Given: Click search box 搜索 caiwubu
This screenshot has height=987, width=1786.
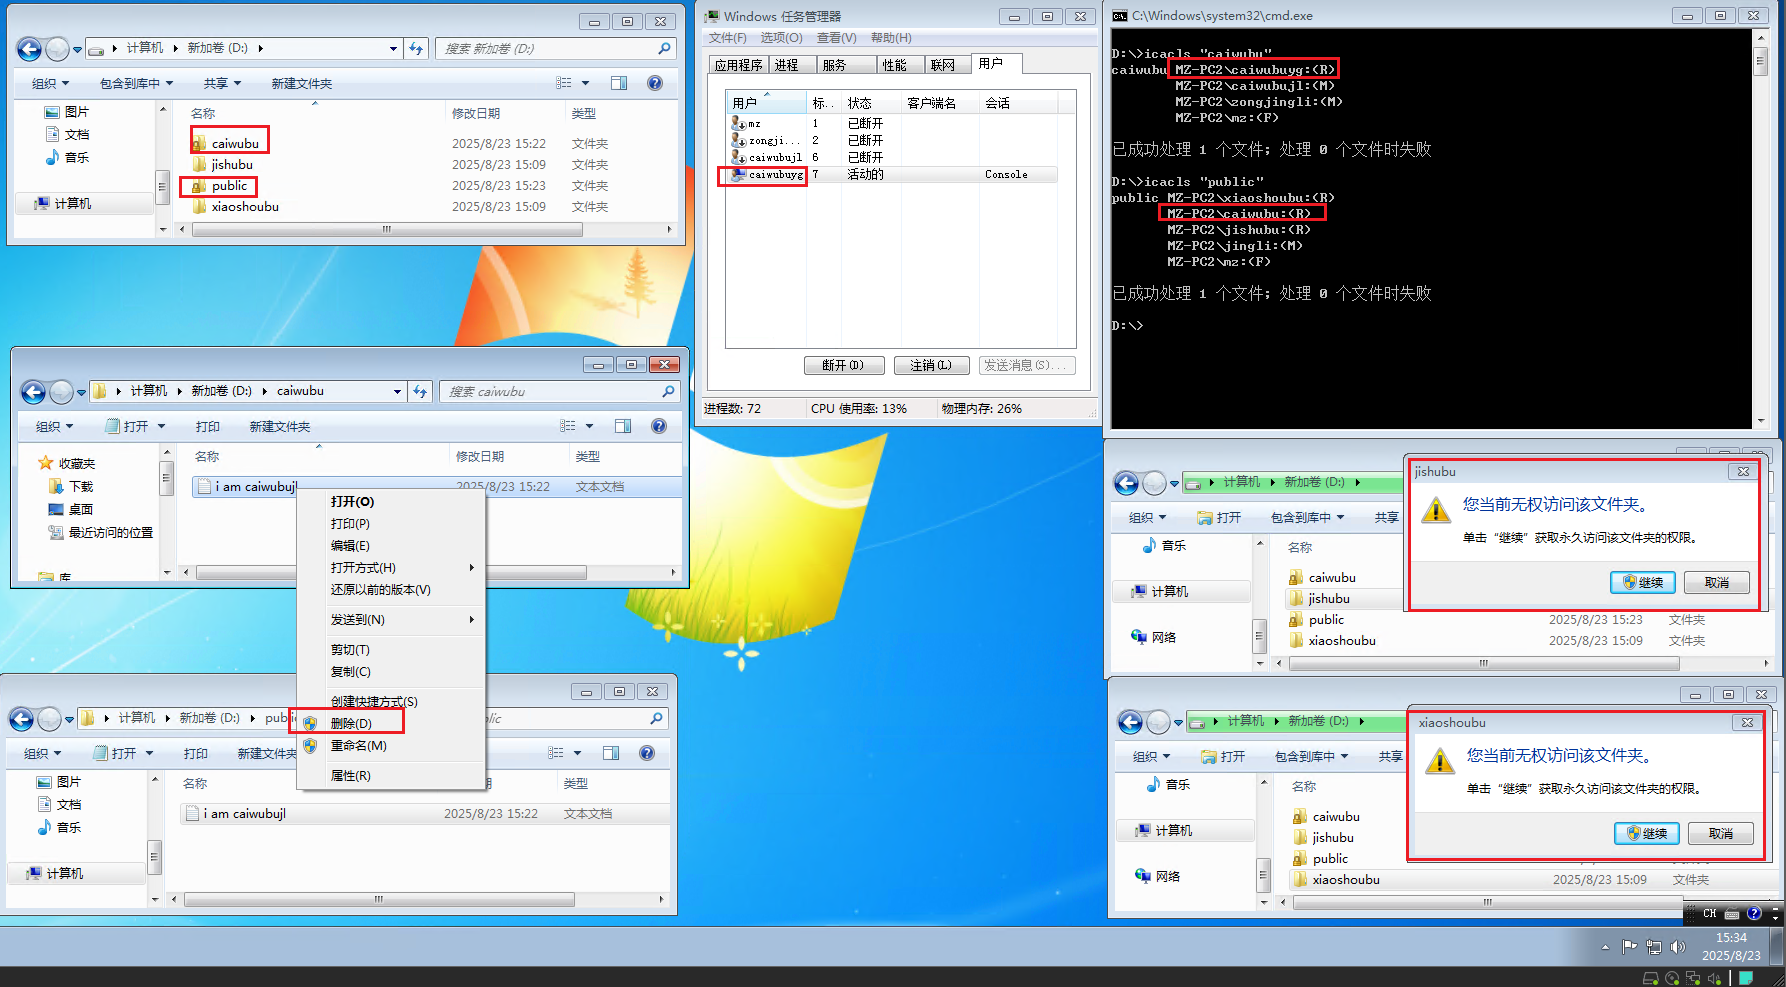Looking at the screenshot, I should [x=560, y=392].
